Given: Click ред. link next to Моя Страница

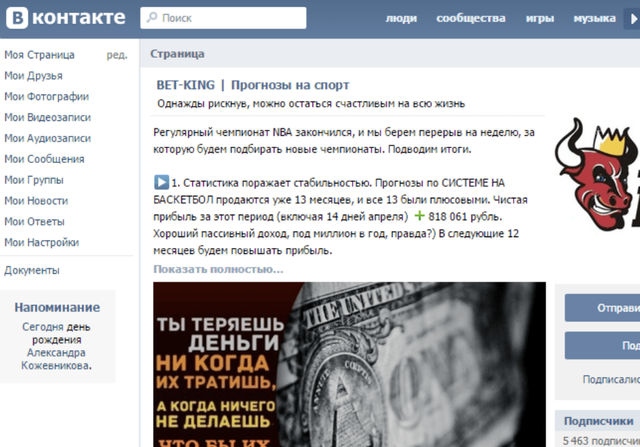Looking at the screenshot, I should pos(117,55).
